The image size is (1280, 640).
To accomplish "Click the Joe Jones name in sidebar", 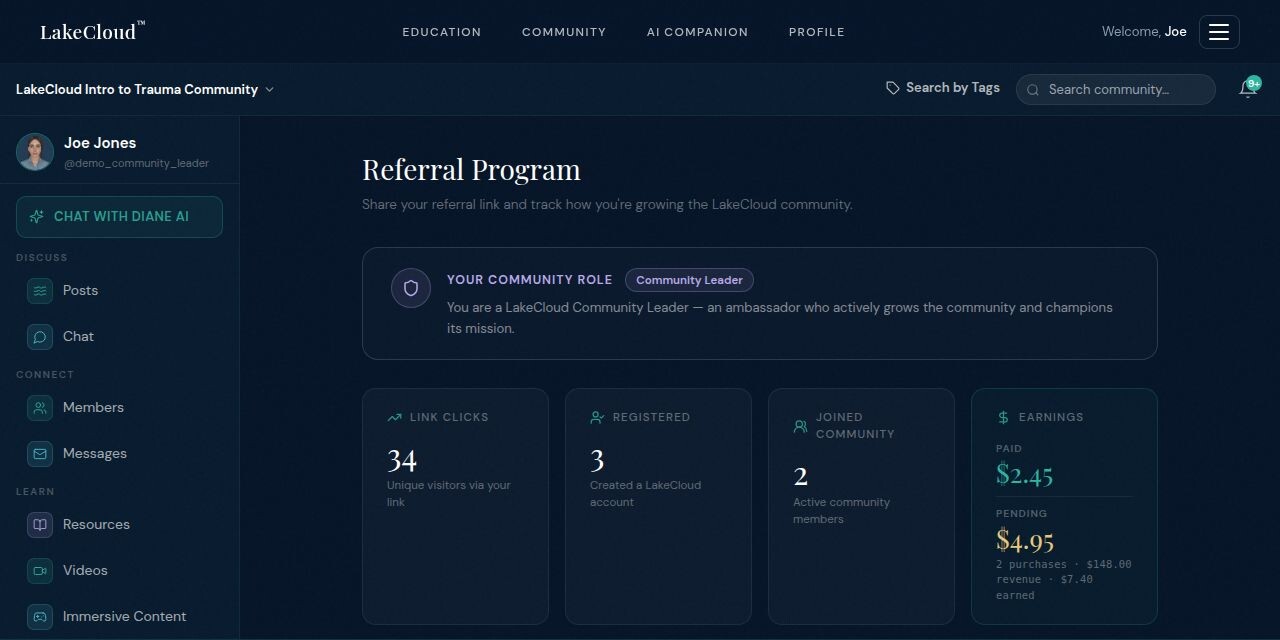I will (x=100, y=143).
